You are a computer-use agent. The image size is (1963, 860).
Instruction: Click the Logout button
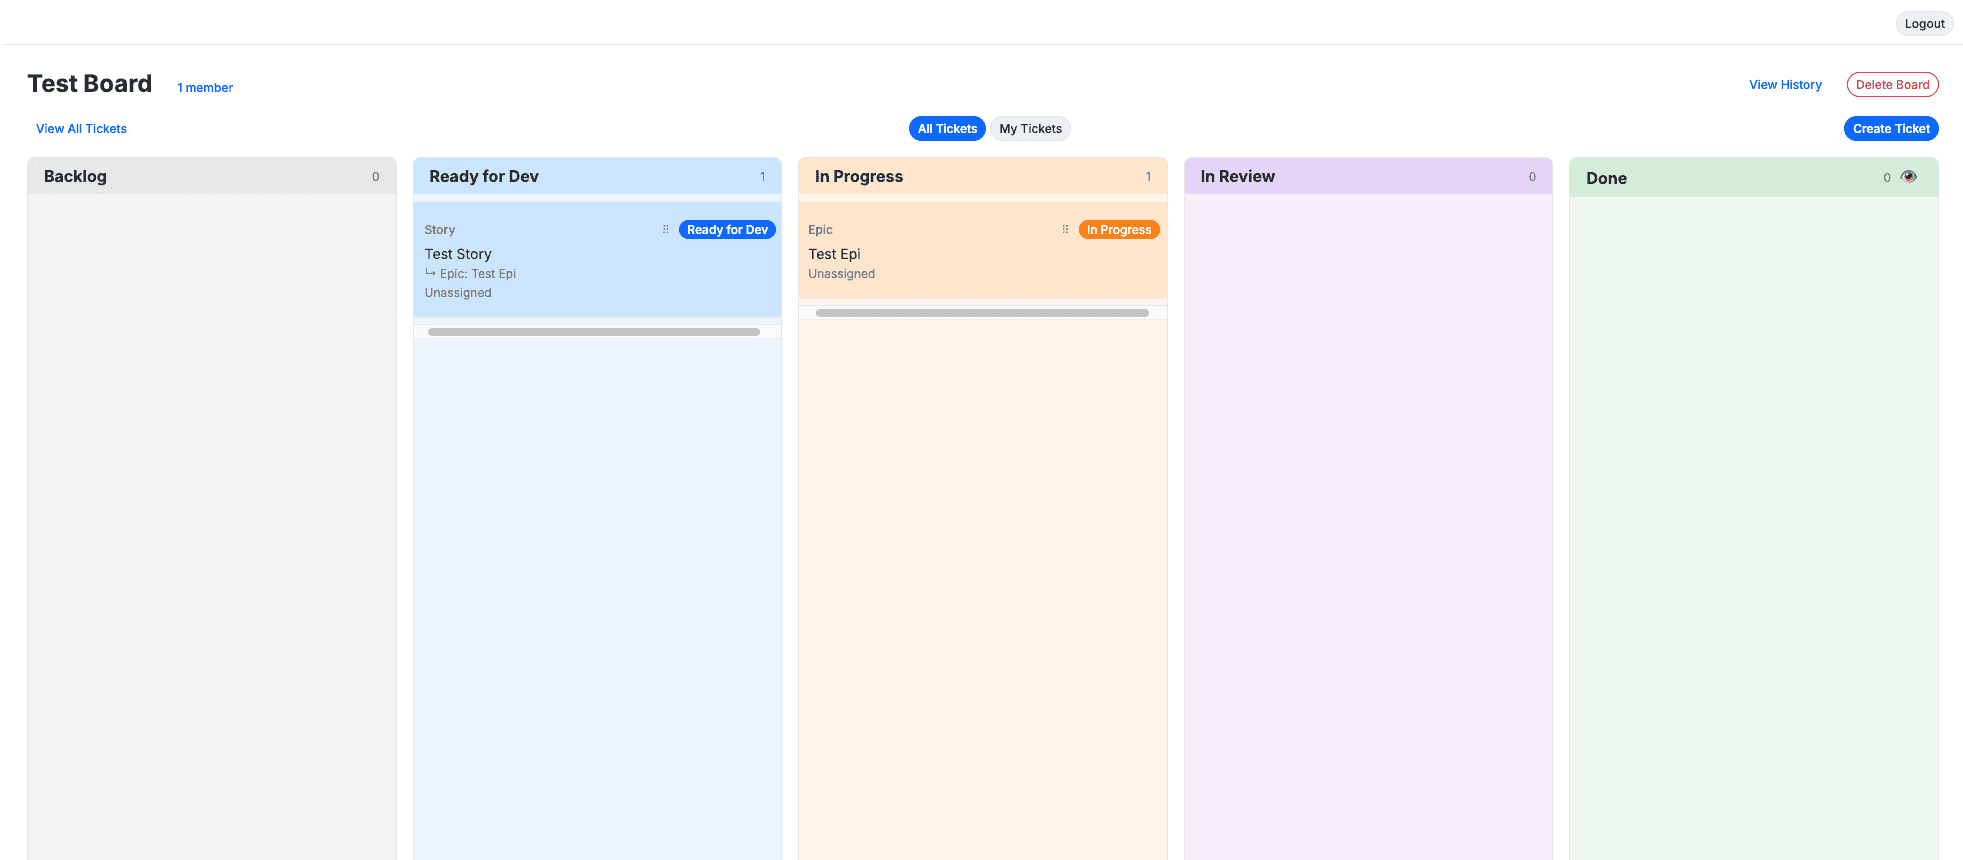pos(1924,24)
